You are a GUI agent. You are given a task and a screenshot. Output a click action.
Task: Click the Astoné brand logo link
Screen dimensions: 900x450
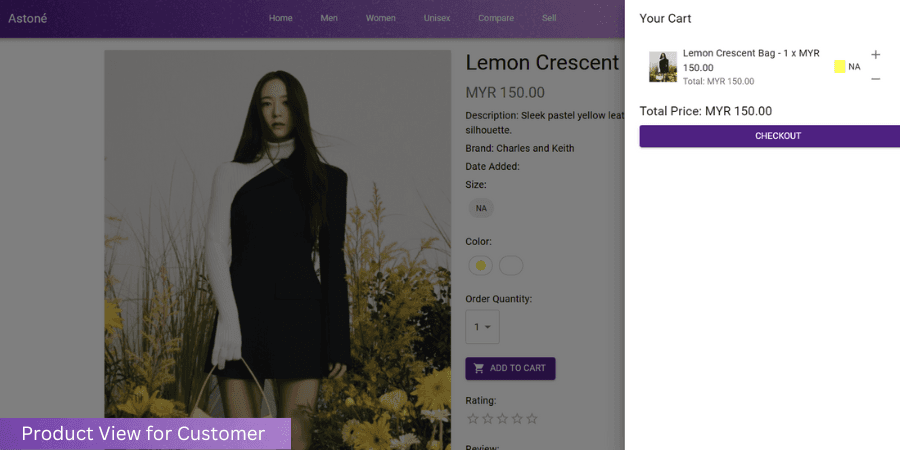click(x=28, y=18)
